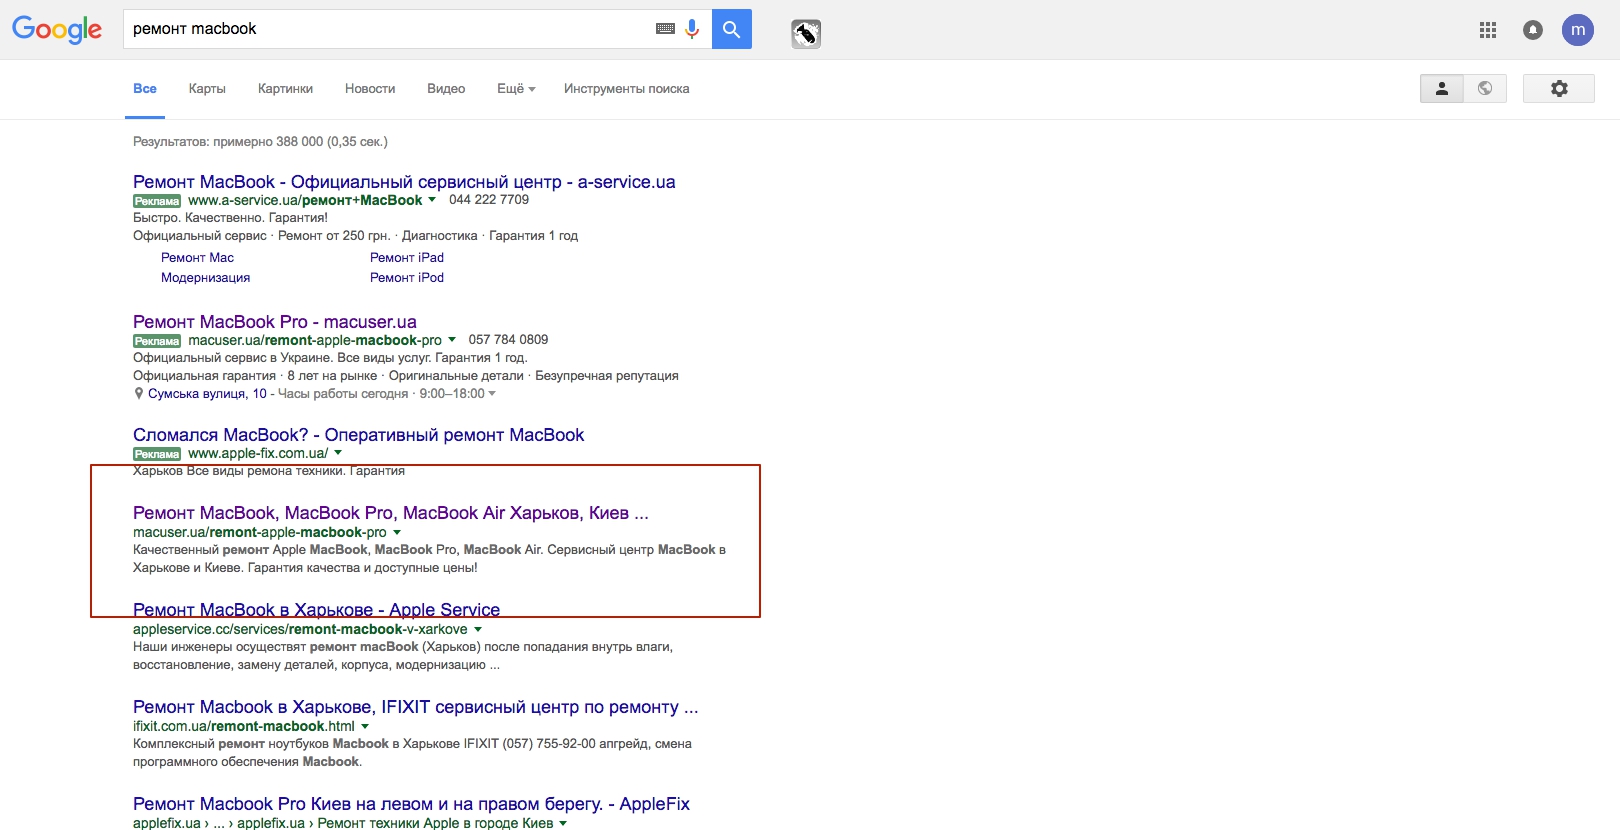The height and width of the screenshot is (830, 1620).
Task: Click phone number 044 222 7709
Action: [489, 200]
